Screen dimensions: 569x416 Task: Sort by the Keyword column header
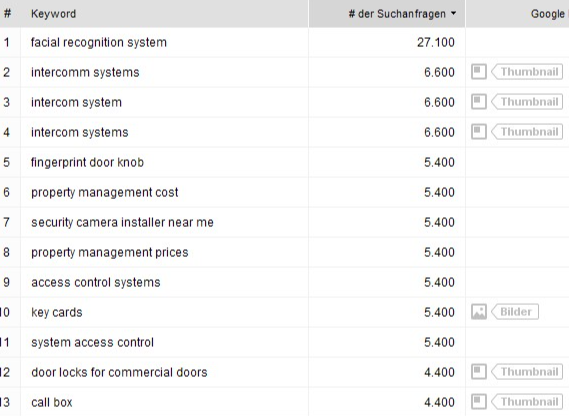click(53, 14)
